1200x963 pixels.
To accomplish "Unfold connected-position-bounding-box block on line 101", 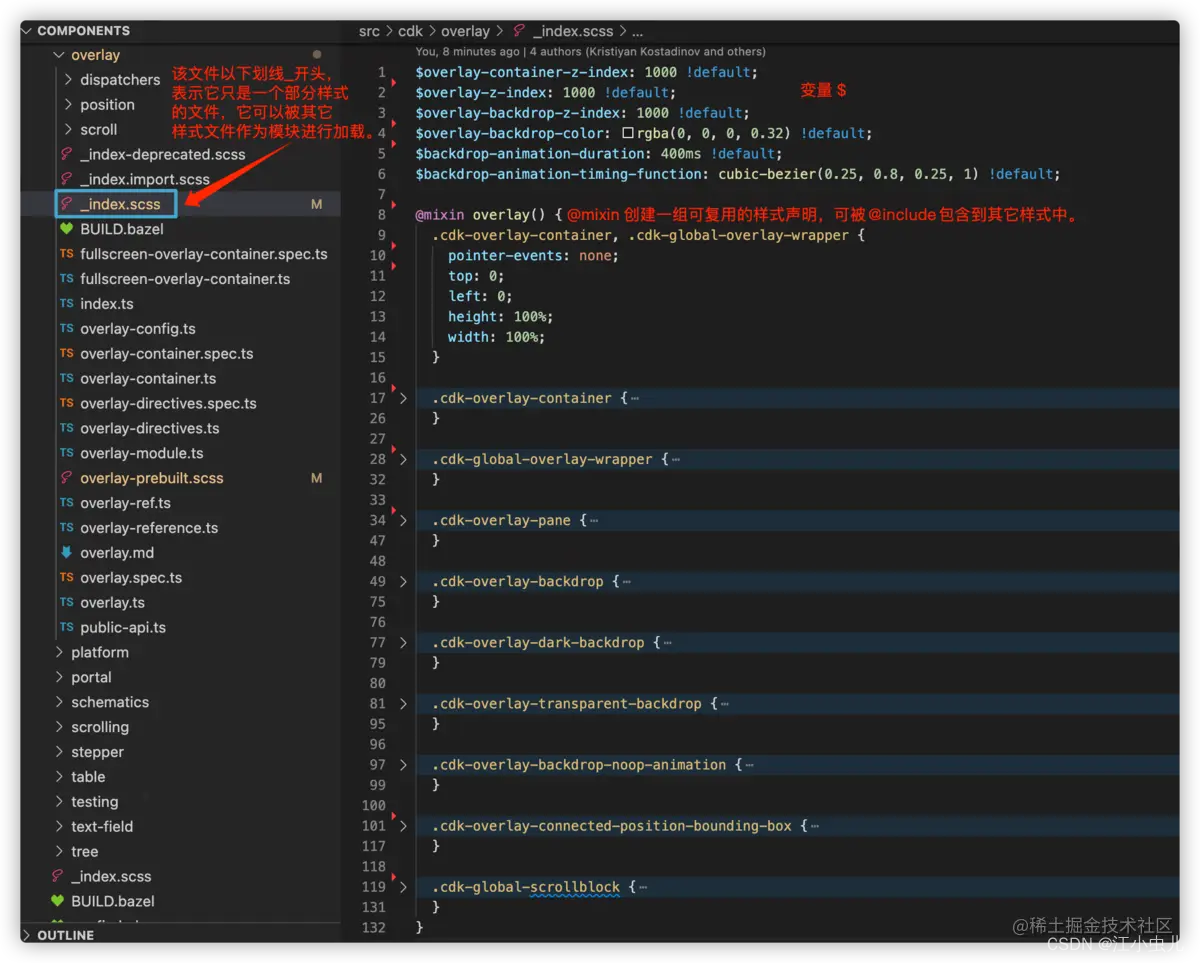I will point(403,826).
